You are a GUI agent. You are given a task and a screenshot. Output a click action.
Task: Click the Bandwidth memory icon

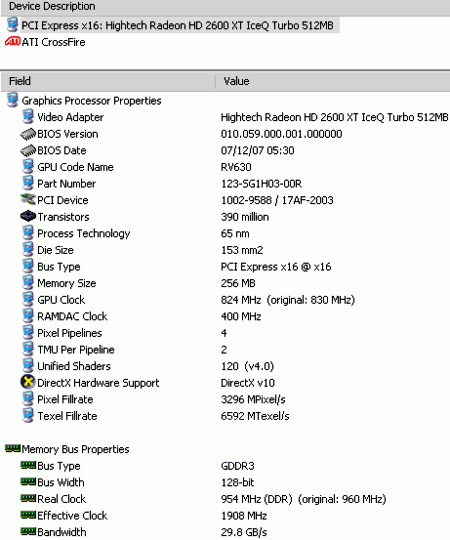point(28,531)
